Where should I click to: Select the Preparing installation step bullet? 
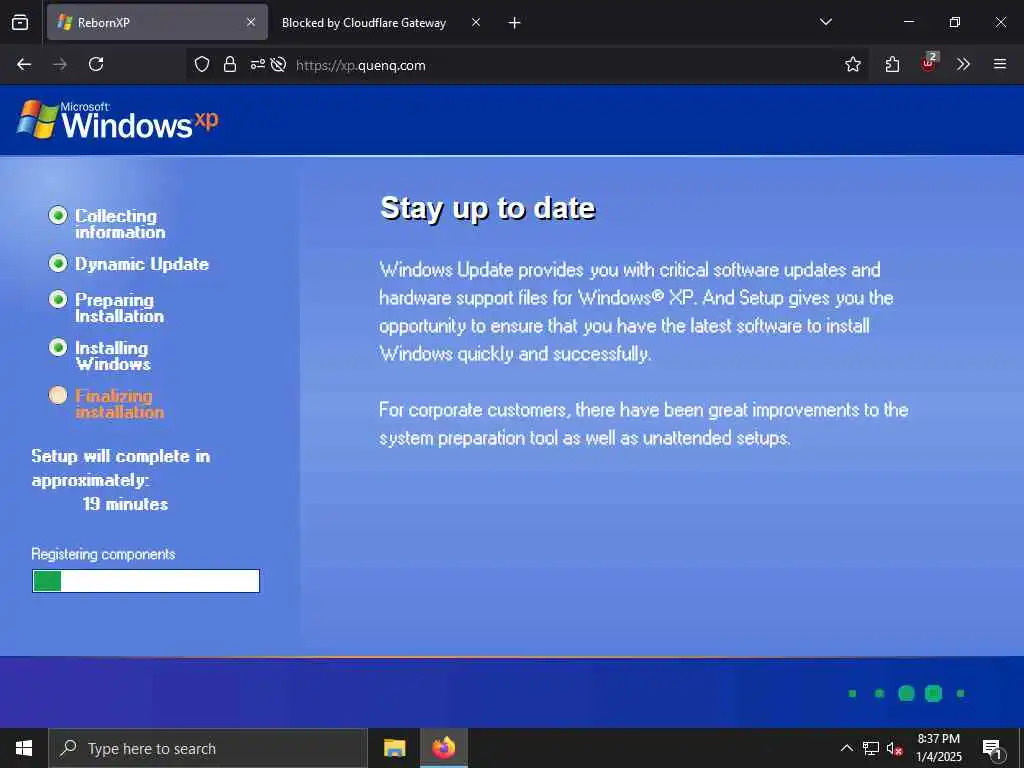click(58, 299)
